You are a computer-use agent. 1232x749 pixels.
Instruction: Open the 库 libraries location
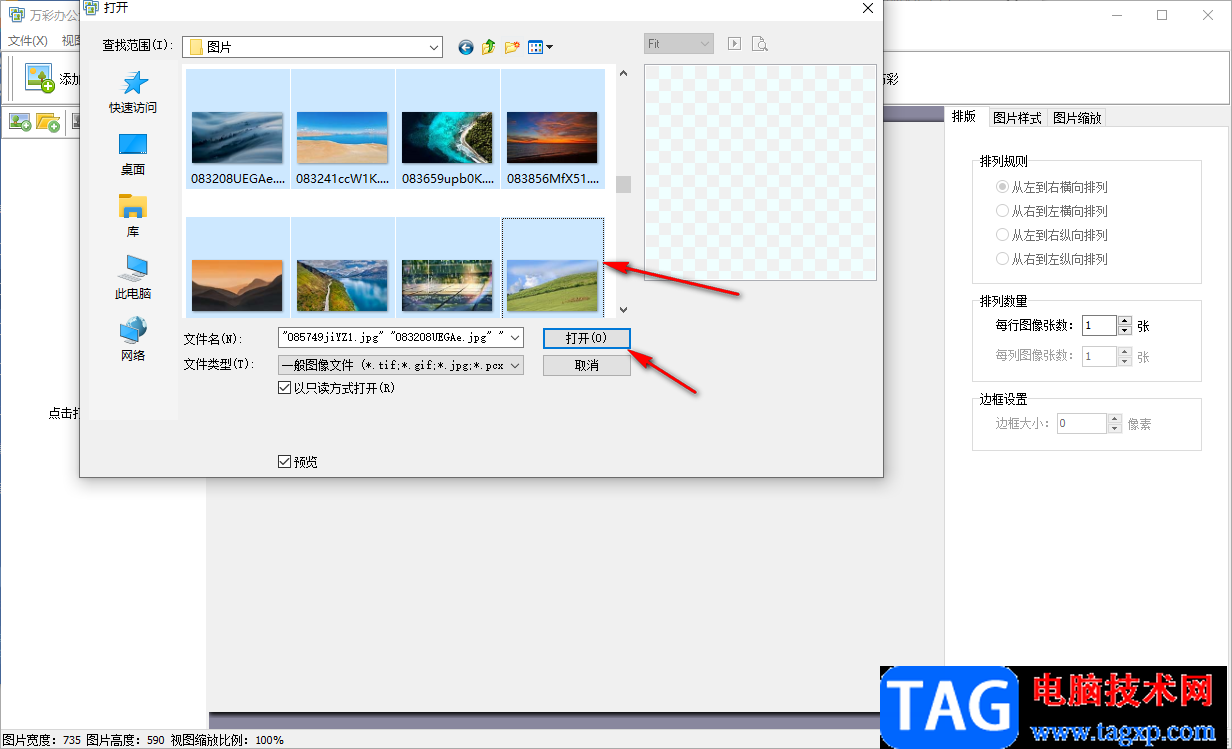coord(133,216)
